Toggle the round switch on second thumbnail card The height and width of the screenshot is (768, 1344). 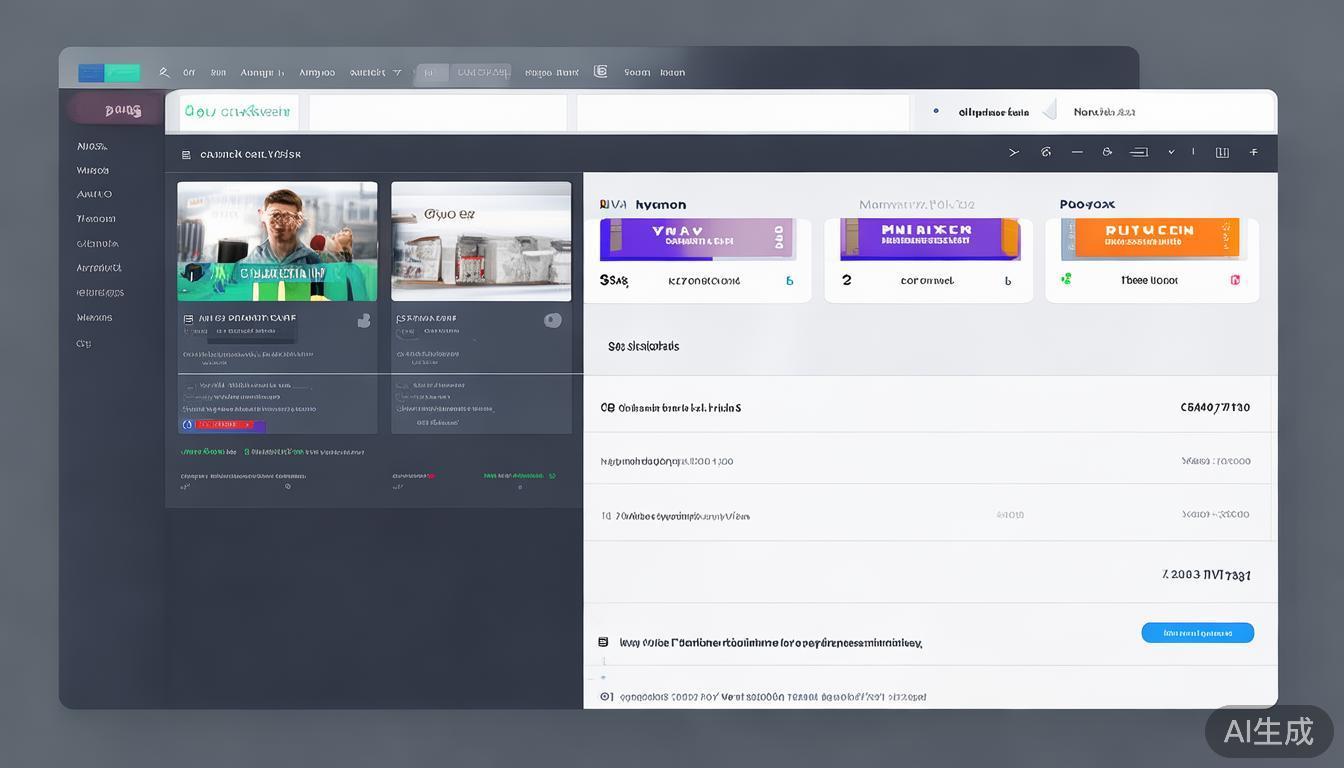click(x=552, y=320)
